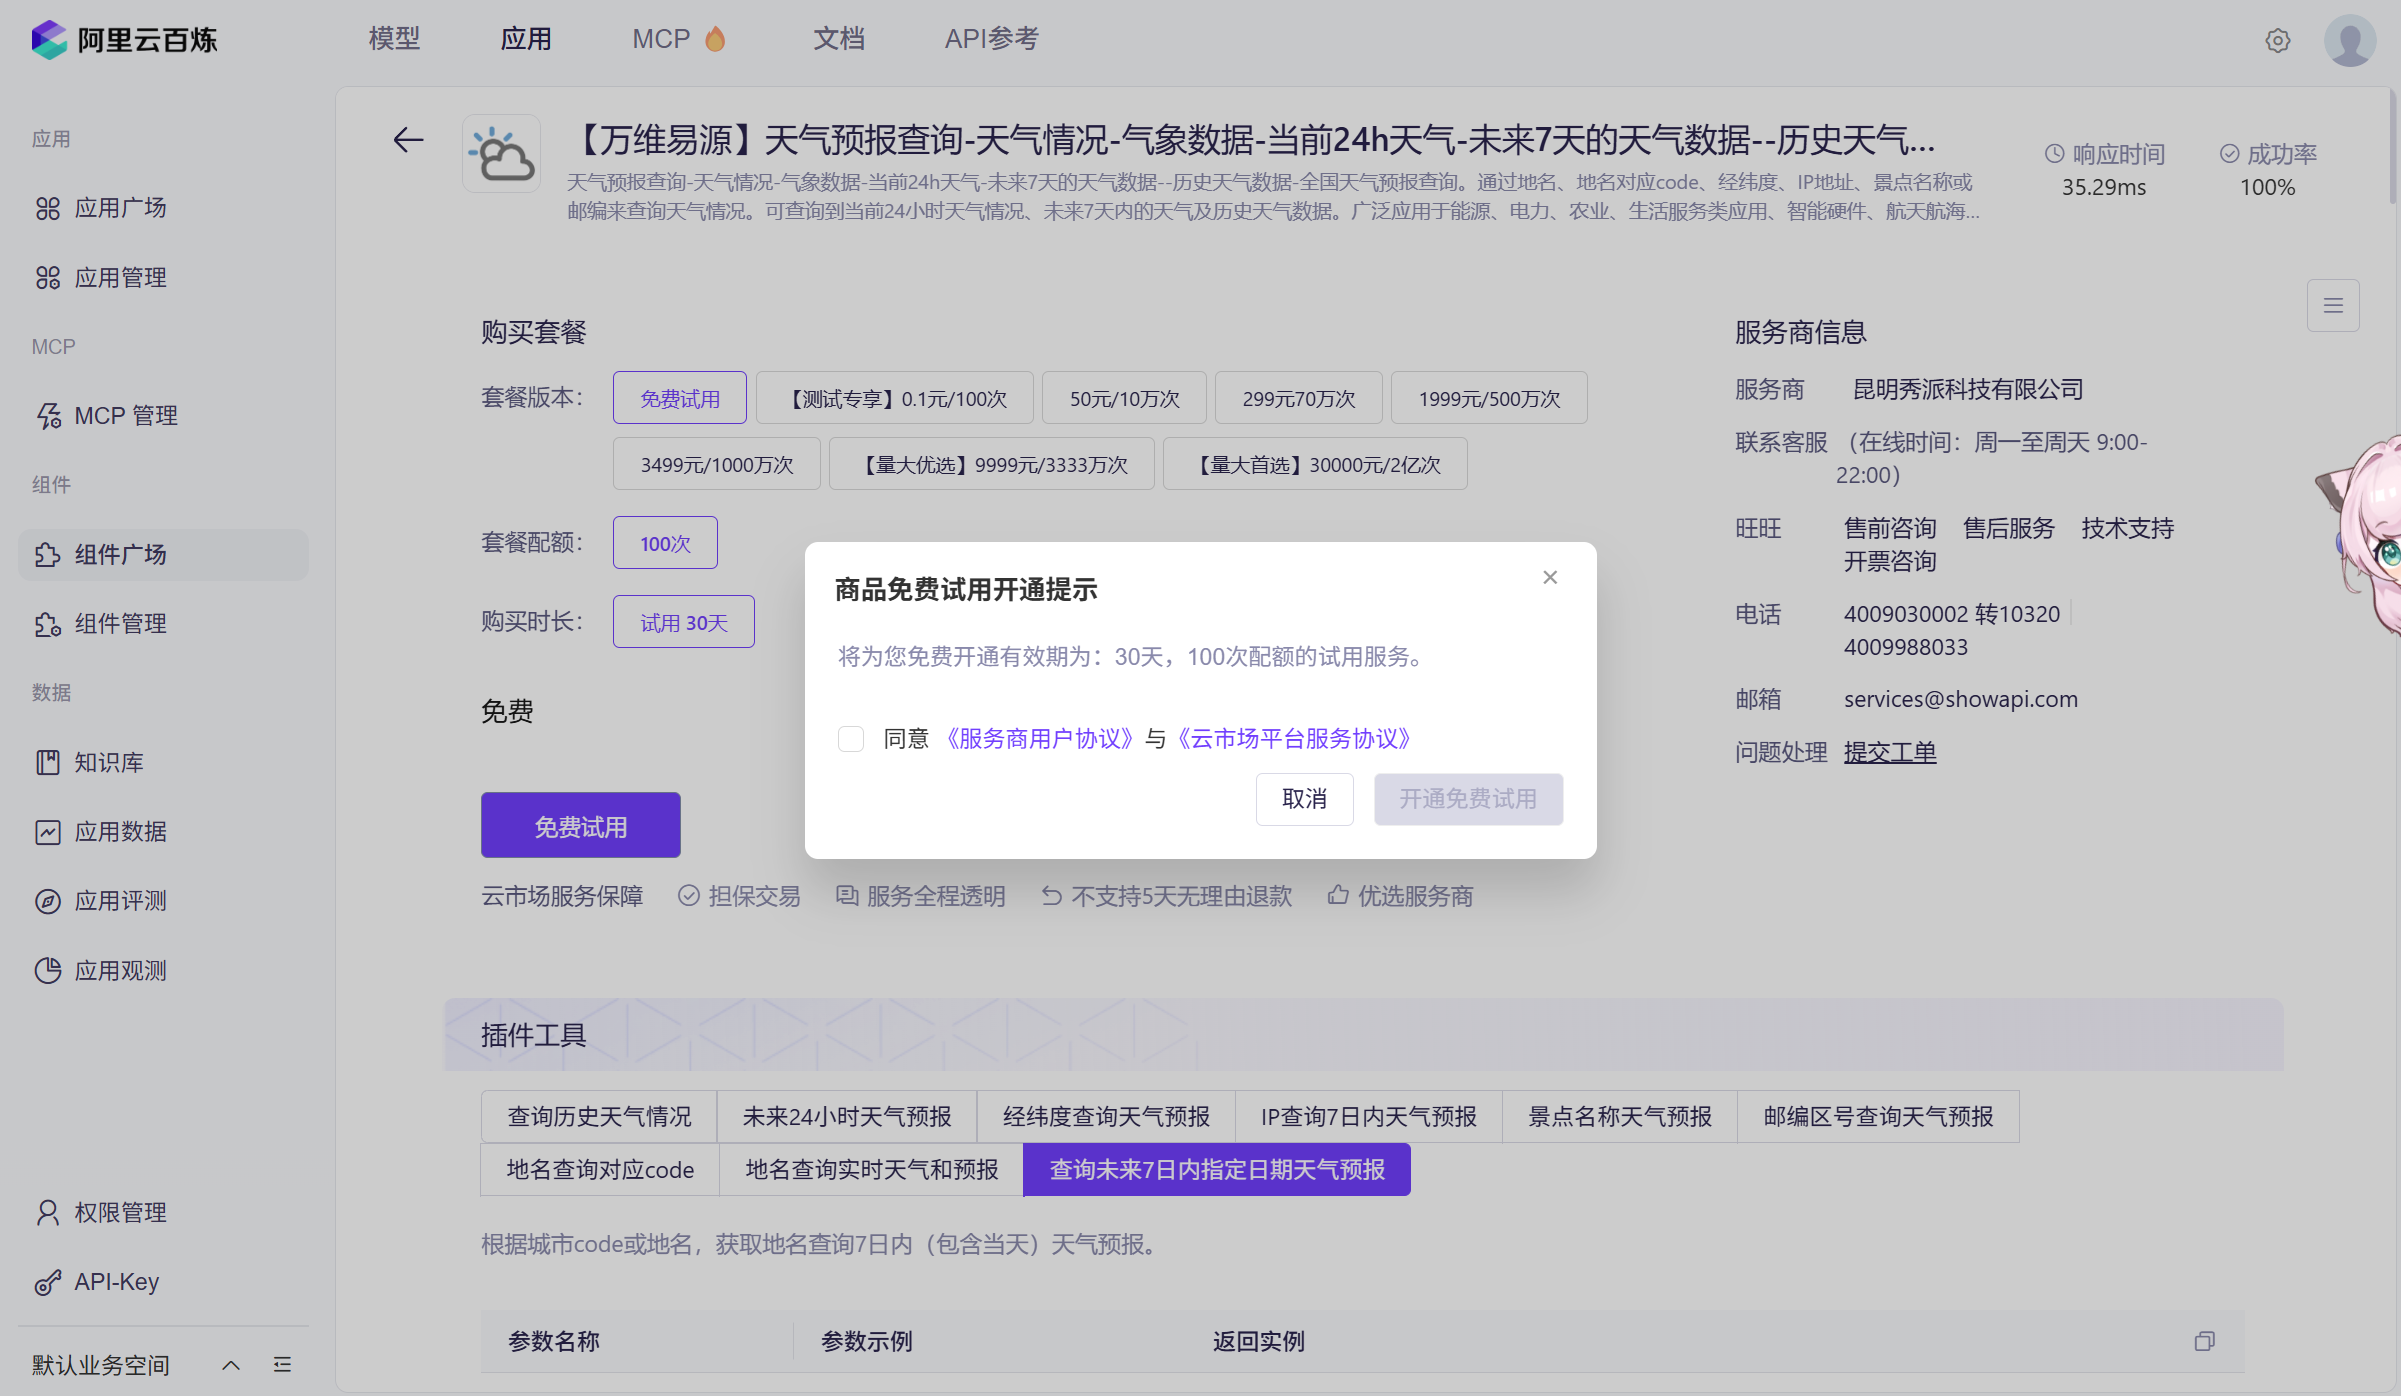2401x1396 pixels.
Task: Open the 查询历史天气情况 tool tab
Action: pos(599,1116)
